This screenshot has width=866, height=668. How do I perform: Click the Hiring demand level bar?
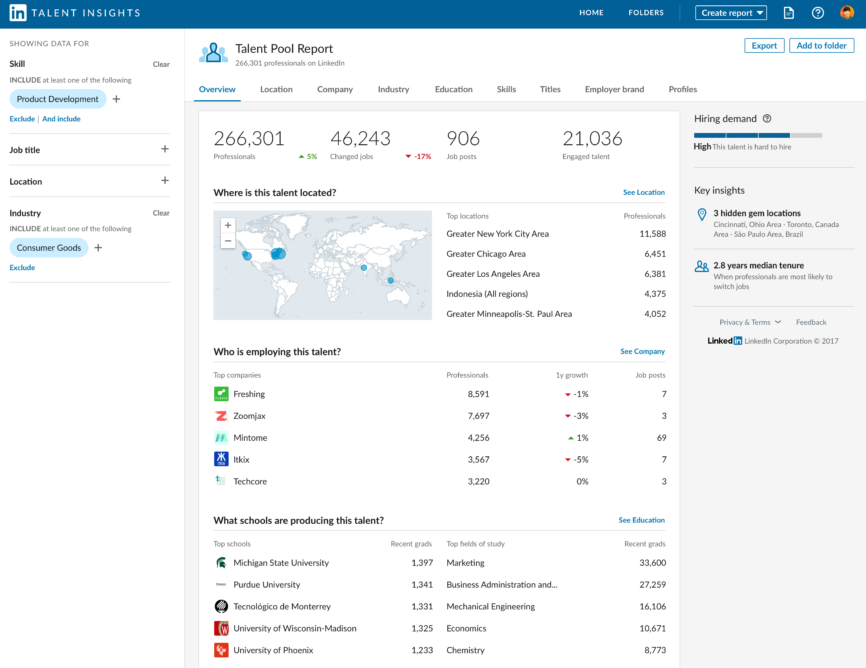pos(757,134)
